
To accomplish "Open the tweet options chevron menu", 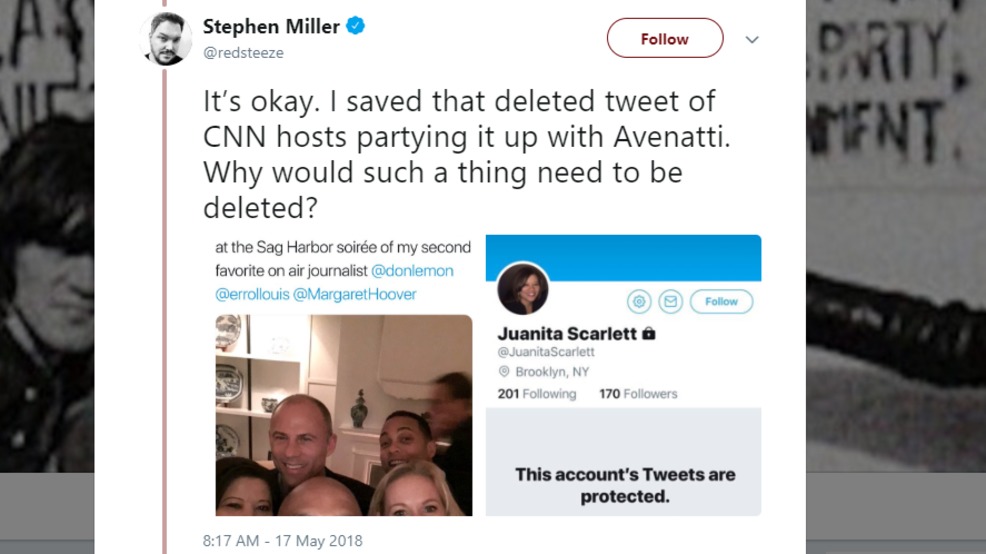I will [752, 40].
